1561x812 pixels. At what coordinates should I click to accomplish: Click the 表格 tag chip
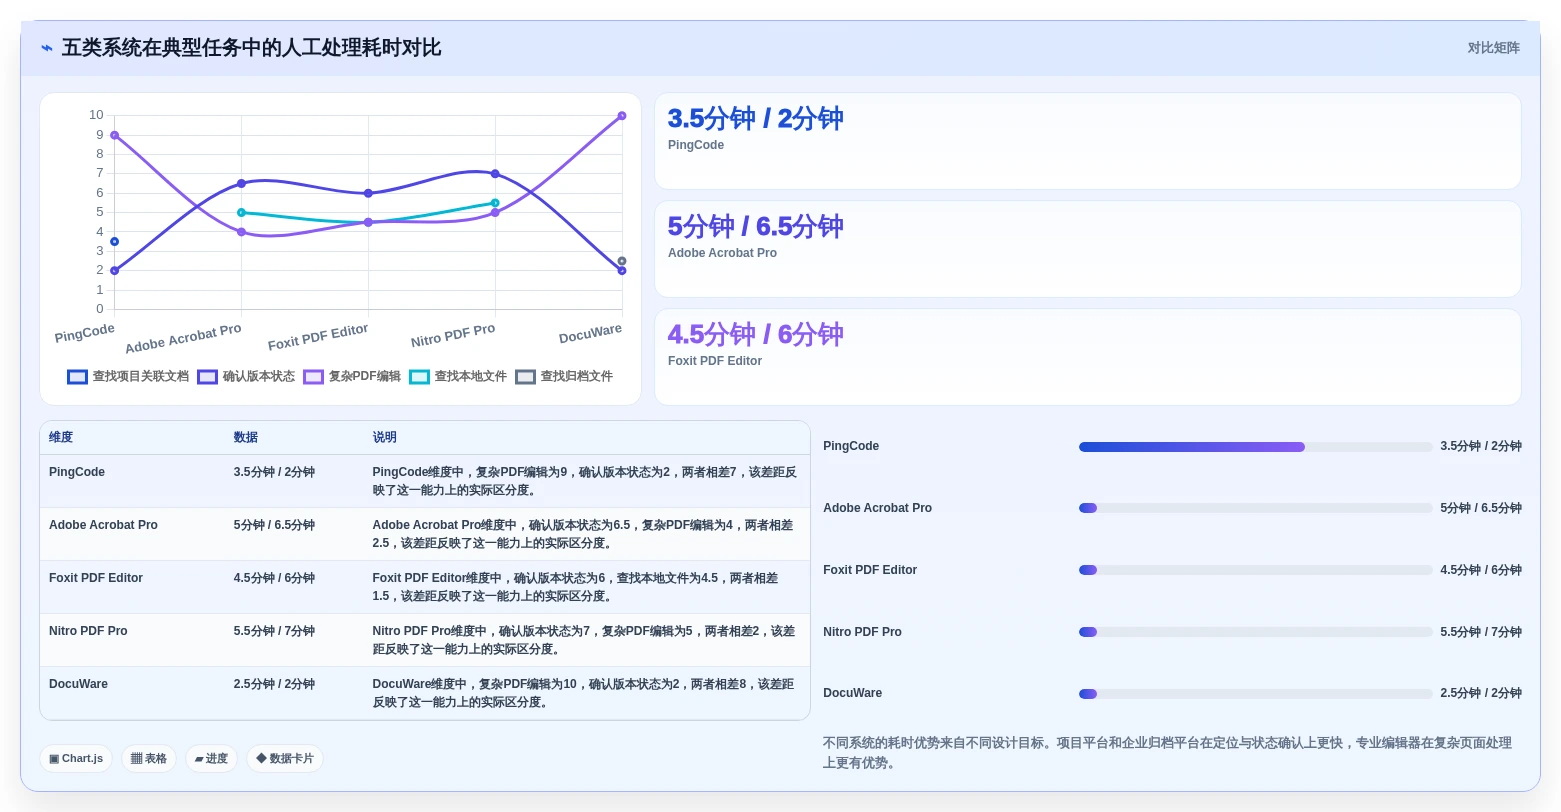pyautogui.click(x=149, y=759)
